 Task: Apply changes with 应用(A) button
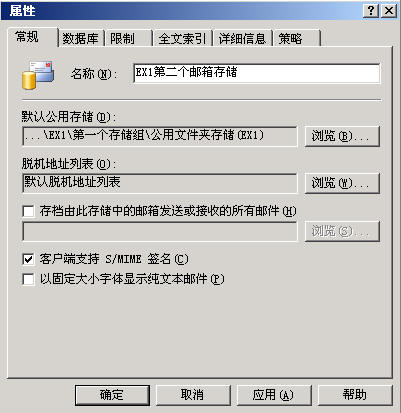274,395
